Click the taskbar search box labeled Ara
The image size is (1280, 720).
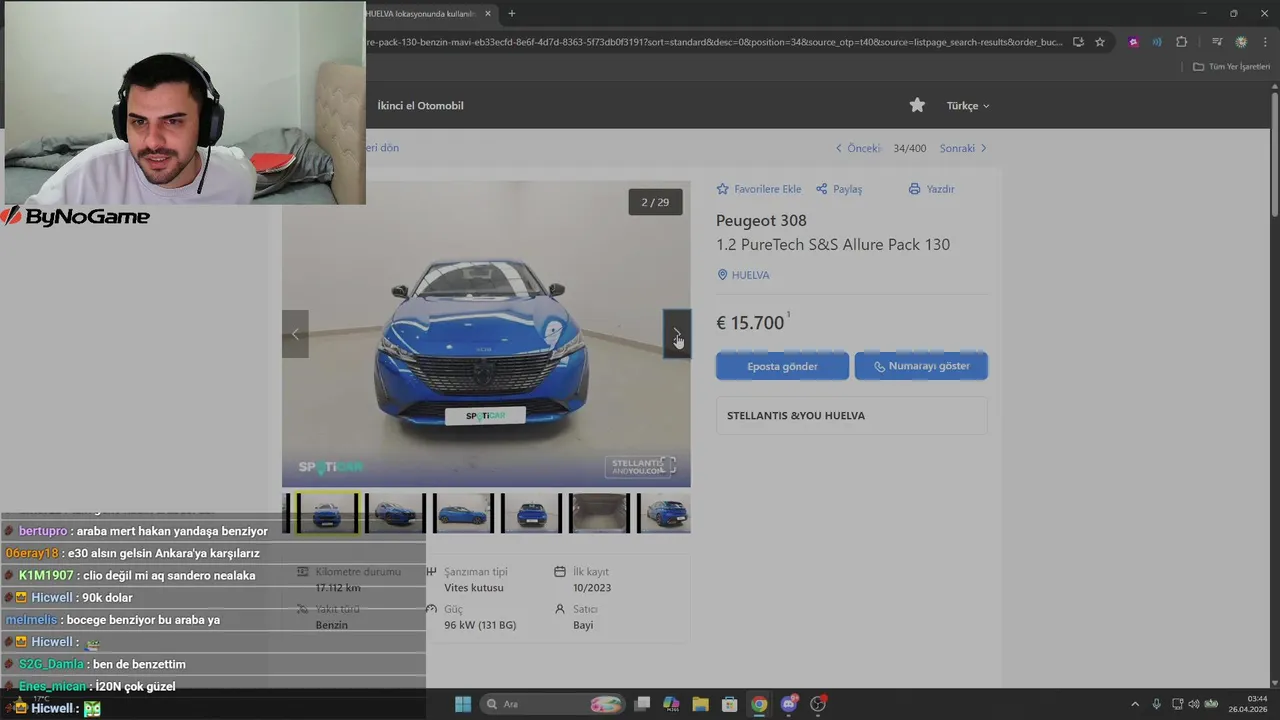pyautogui.click(x=553, y=704)
